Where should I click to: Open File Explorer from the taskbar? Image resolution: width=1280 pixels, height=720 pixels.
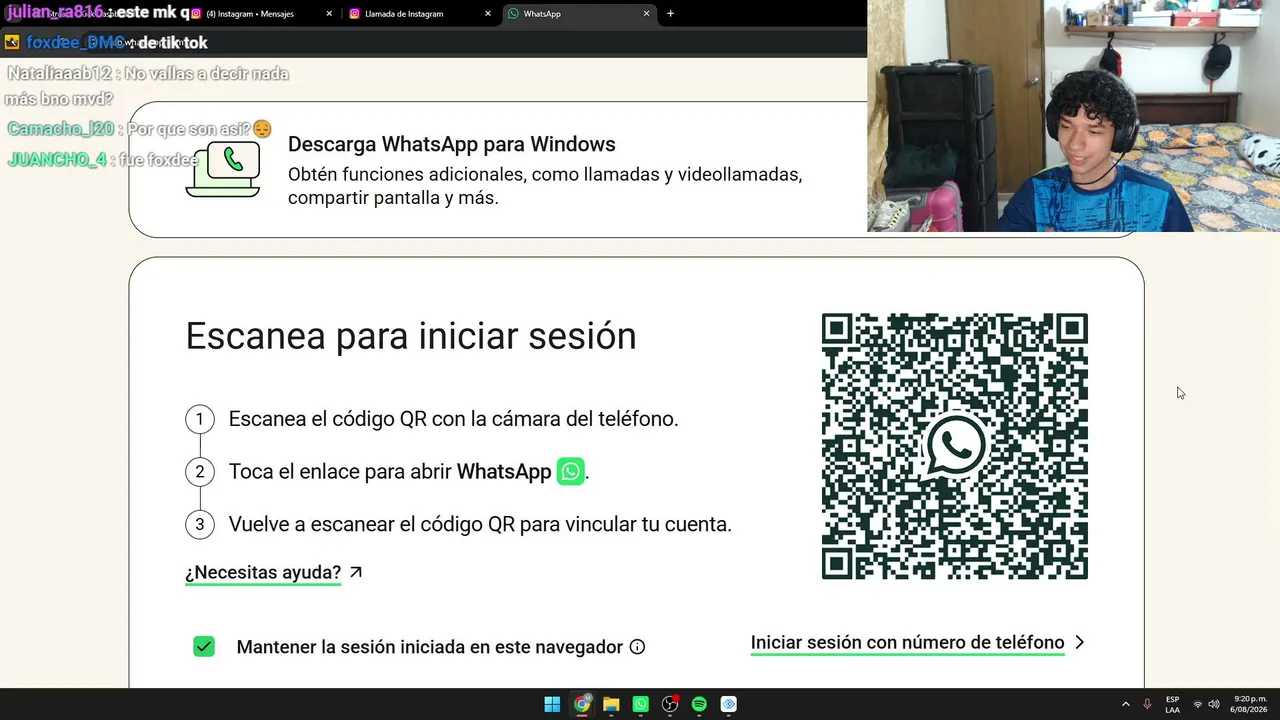pyautogui.click(x=611, y=704)
